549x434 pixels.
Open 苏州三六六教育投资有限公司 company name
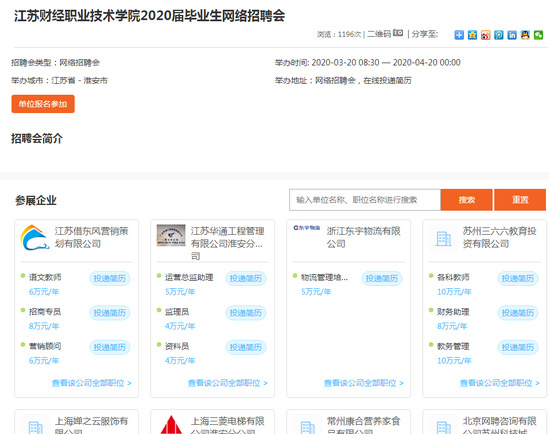500,237
